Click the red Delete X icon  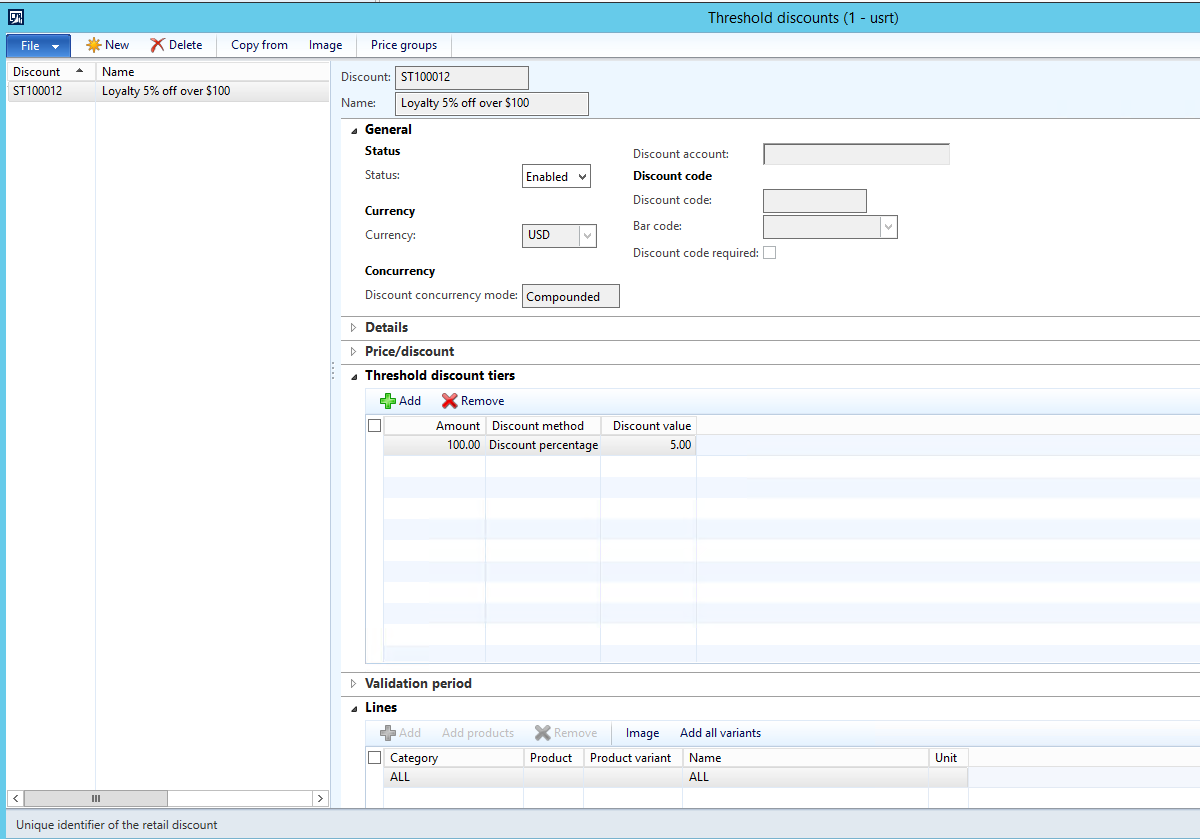157,45
